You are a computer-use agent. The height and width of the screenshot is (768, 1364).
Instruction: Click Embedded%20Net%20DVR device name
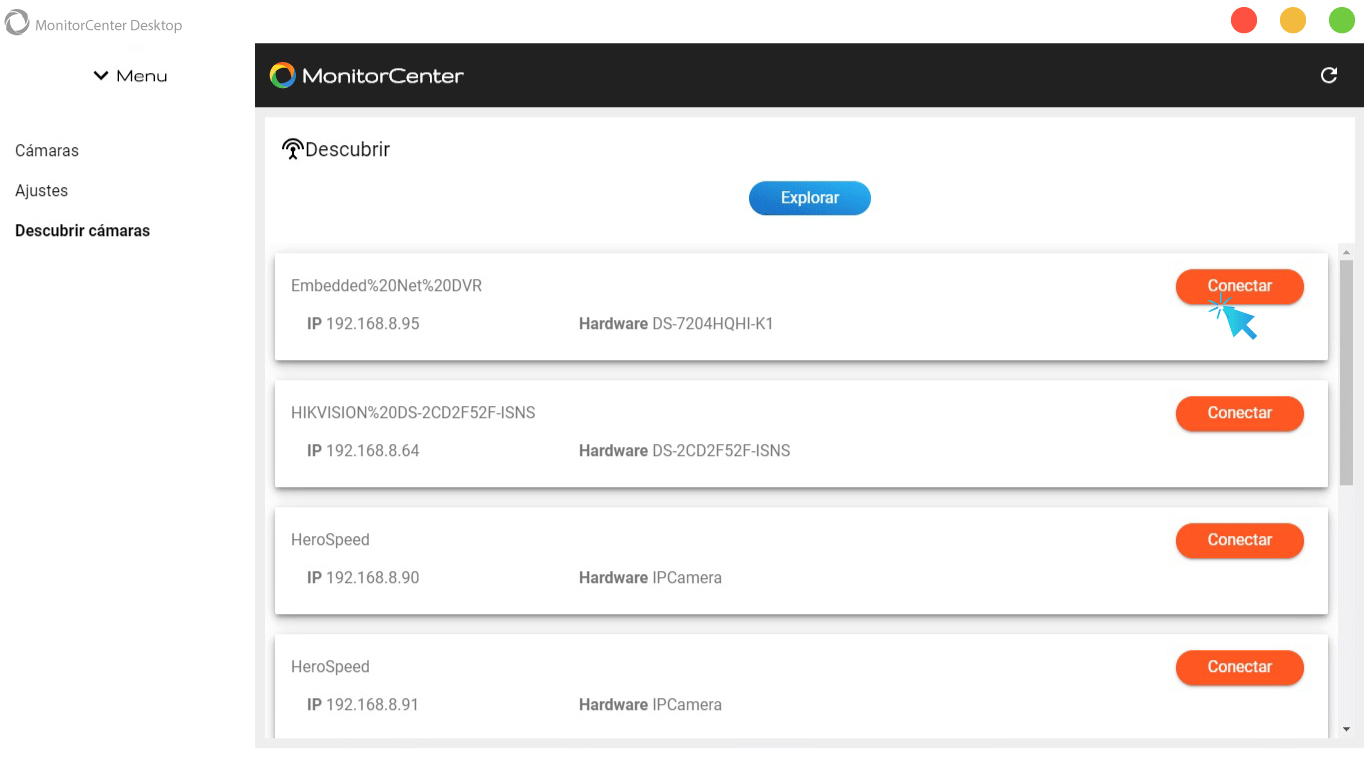[x=386, y=286]
